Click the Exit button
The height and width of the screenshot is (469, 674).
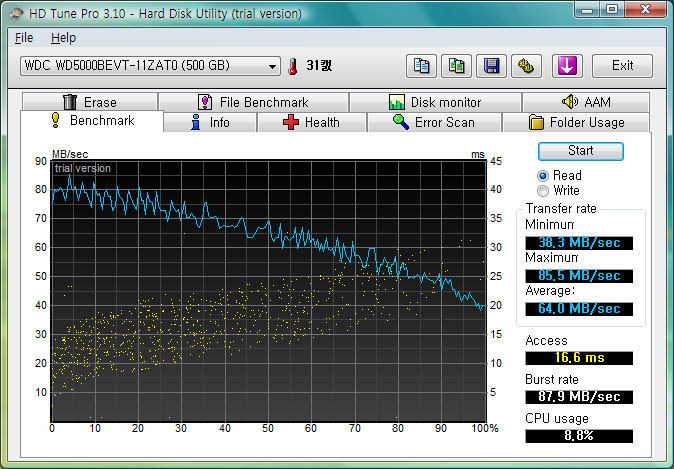pyautogui.click(x=622, y=66)
